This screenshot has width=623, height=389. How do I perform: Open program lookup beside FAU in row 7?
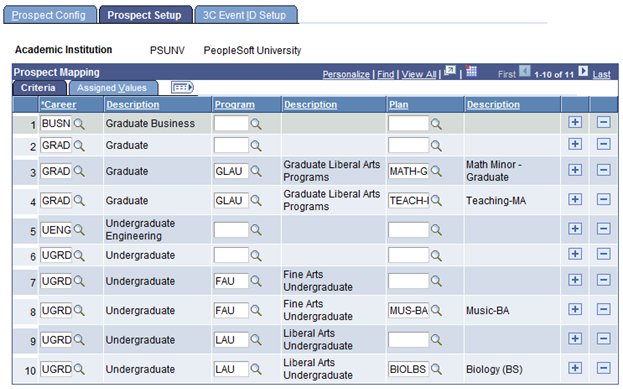click(256, 281)
